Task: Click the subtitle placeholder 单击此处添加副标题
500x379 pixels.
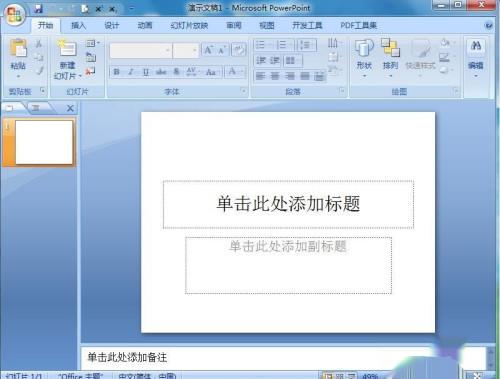Action: pos(288,265)
